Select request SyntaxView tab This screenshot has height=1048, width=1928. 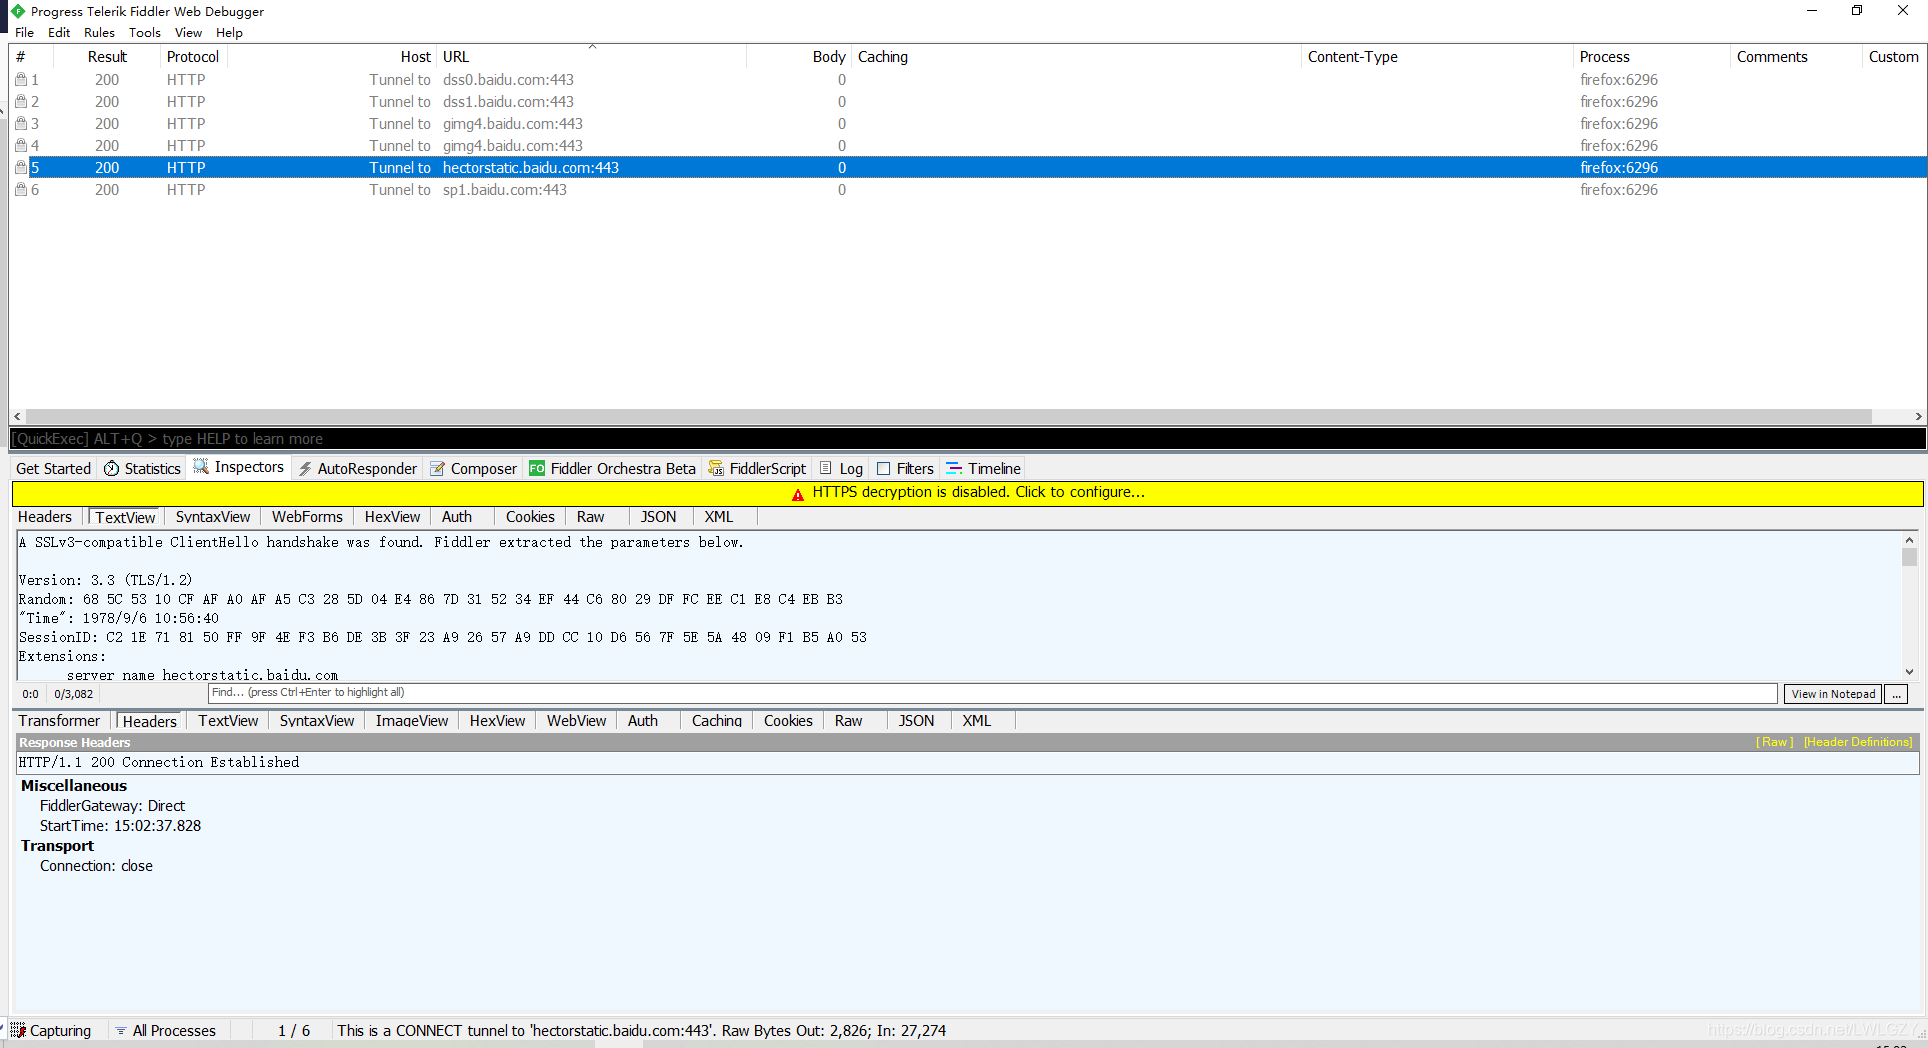click(213, 517)
